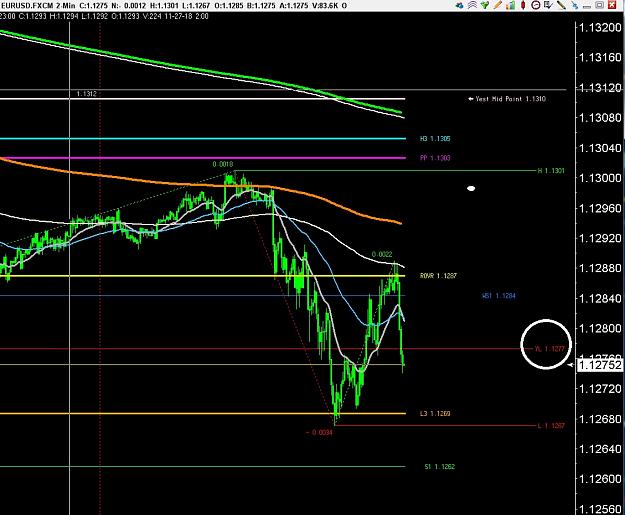
Task: Click the green filter funnel icon
Action: pyautogui.click(x=485, y=5)
